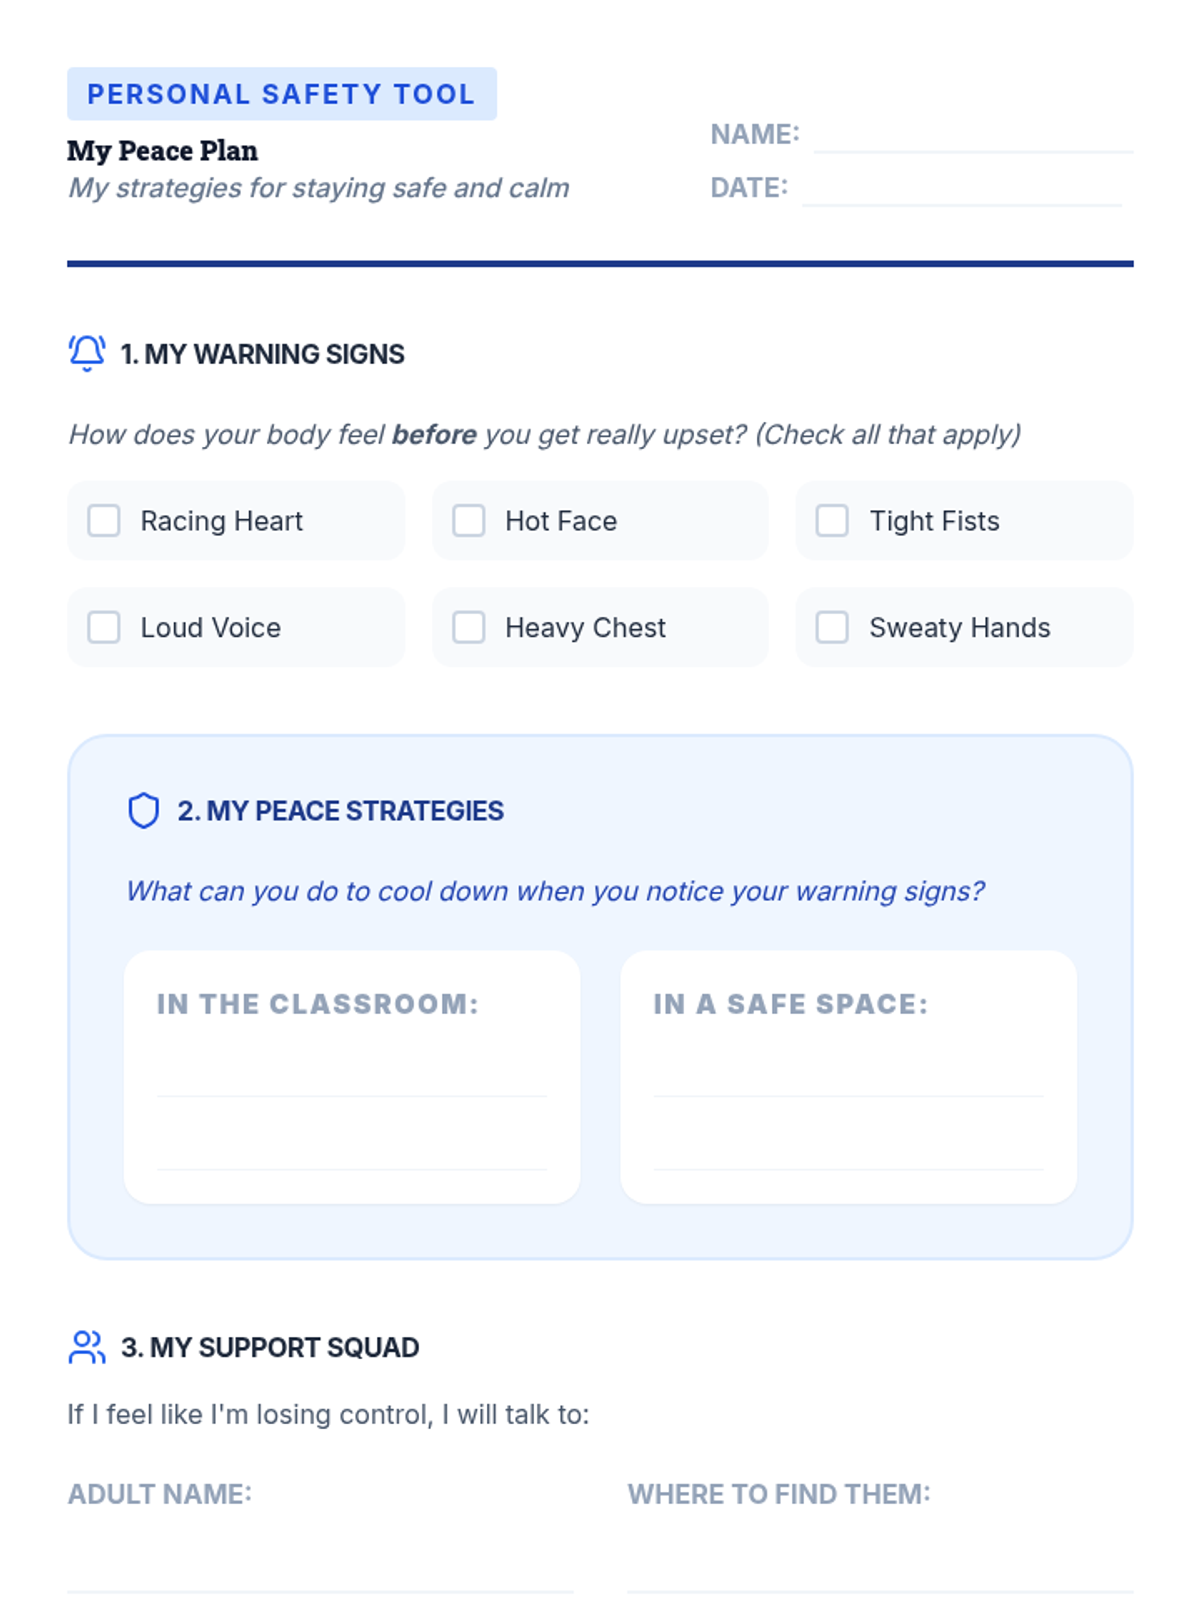This screenshot has height=1600, width=1200.
Task: Click the 2. My Peace Strategies heading
Action: (341, 811)
